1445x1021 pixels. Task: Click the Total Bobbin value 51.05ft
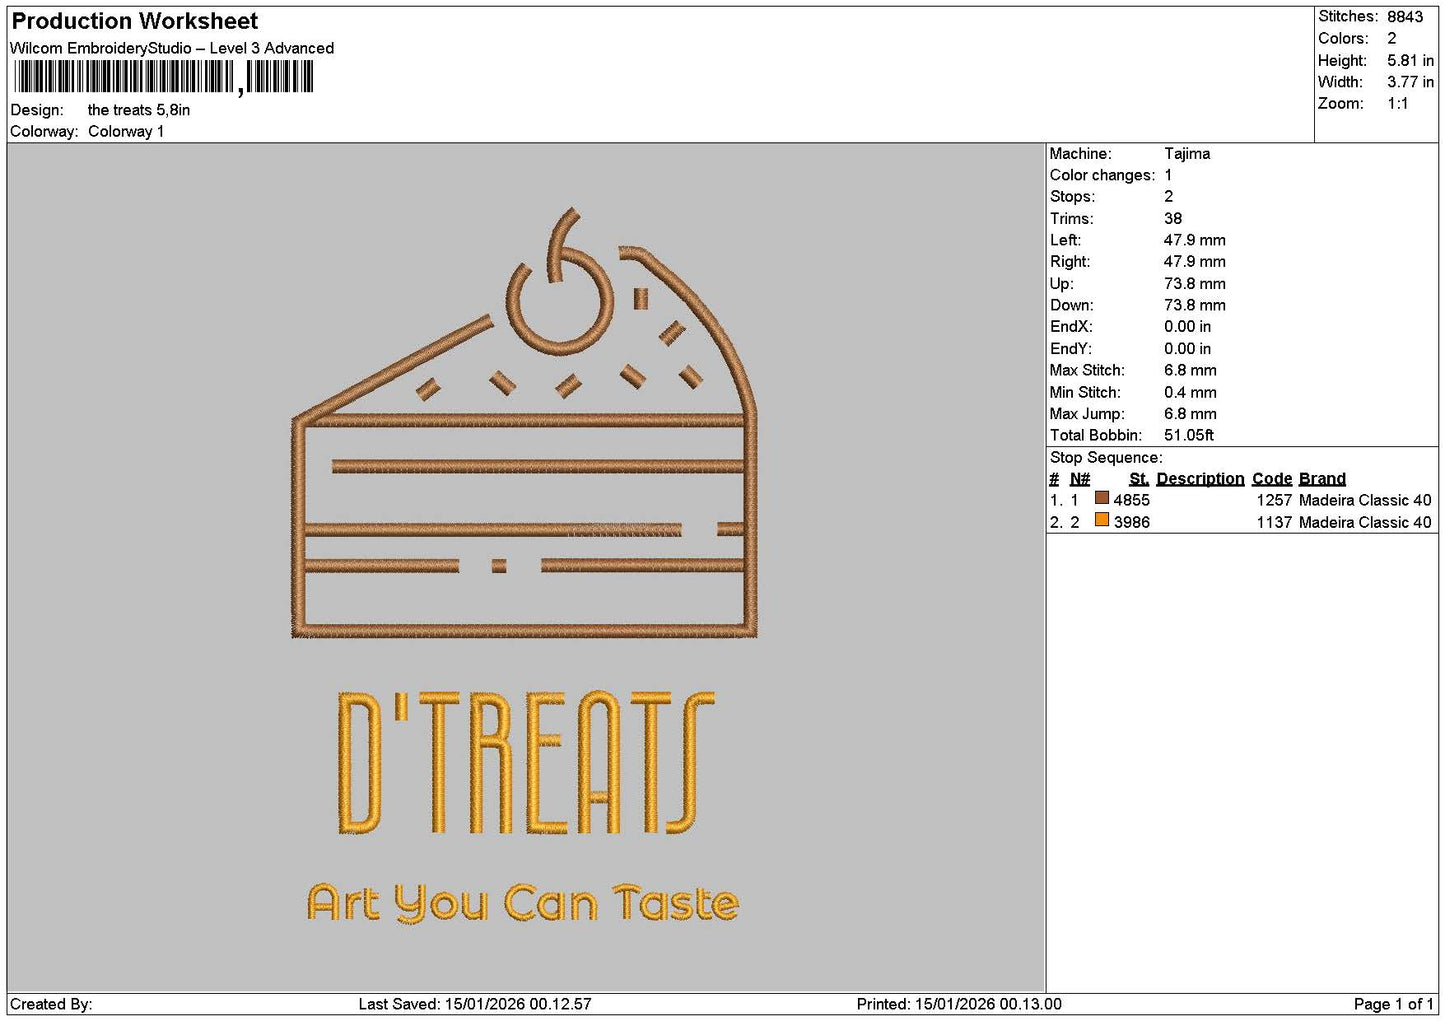pyautogui.click(x=1189, y=435)
